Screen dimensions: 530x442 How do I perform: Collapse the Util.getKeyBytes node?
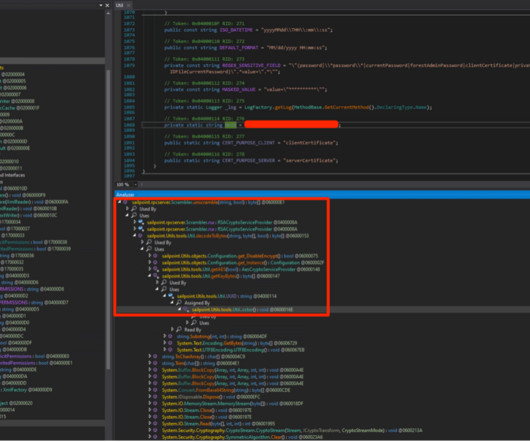click(x=149, y=276)
